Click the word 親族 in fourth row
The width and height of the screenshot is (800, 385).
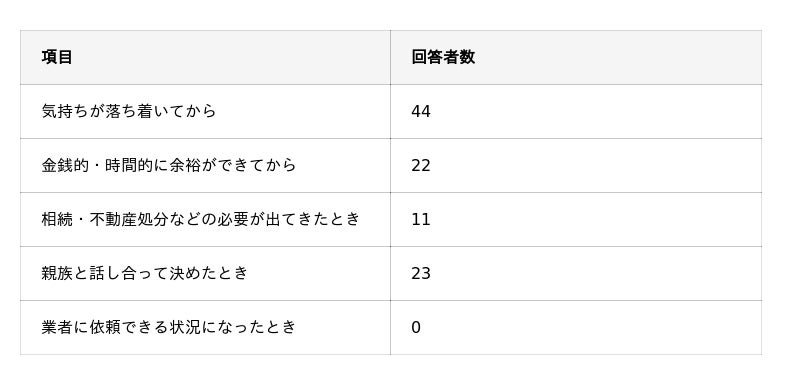tap(57, 273)
